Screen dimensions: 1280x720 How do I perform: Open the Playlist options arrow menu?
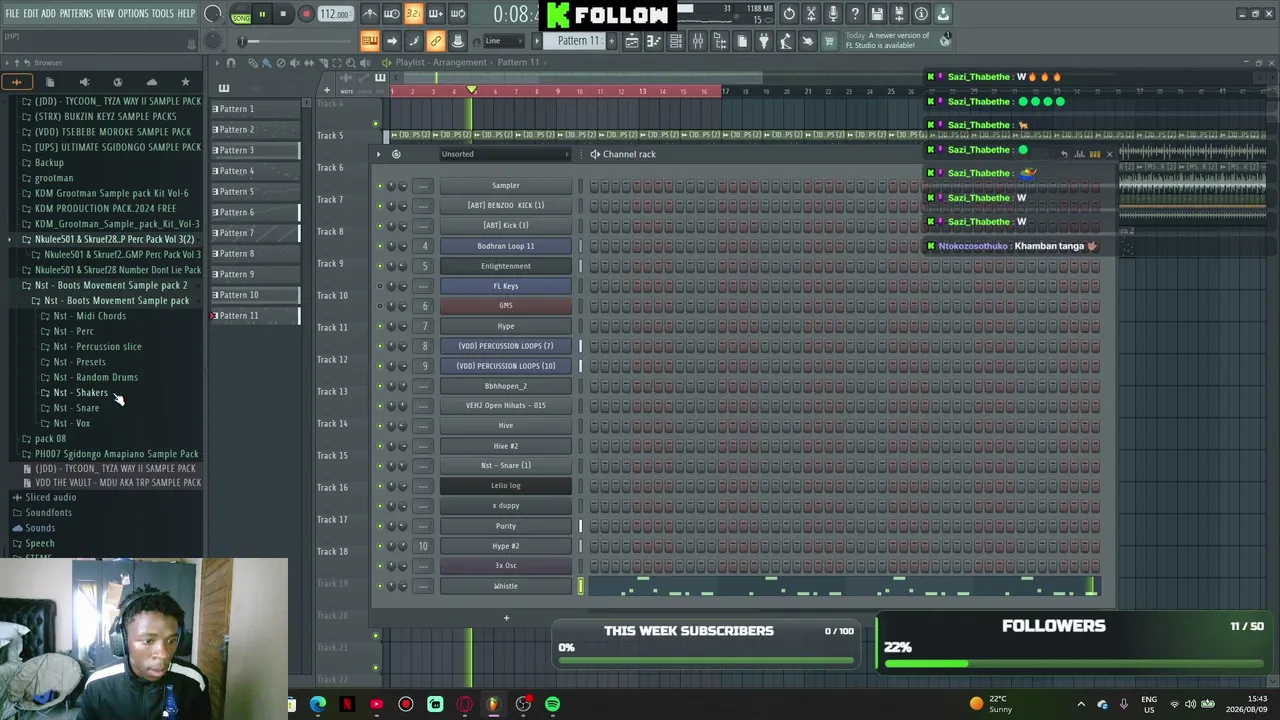point(217,62)
